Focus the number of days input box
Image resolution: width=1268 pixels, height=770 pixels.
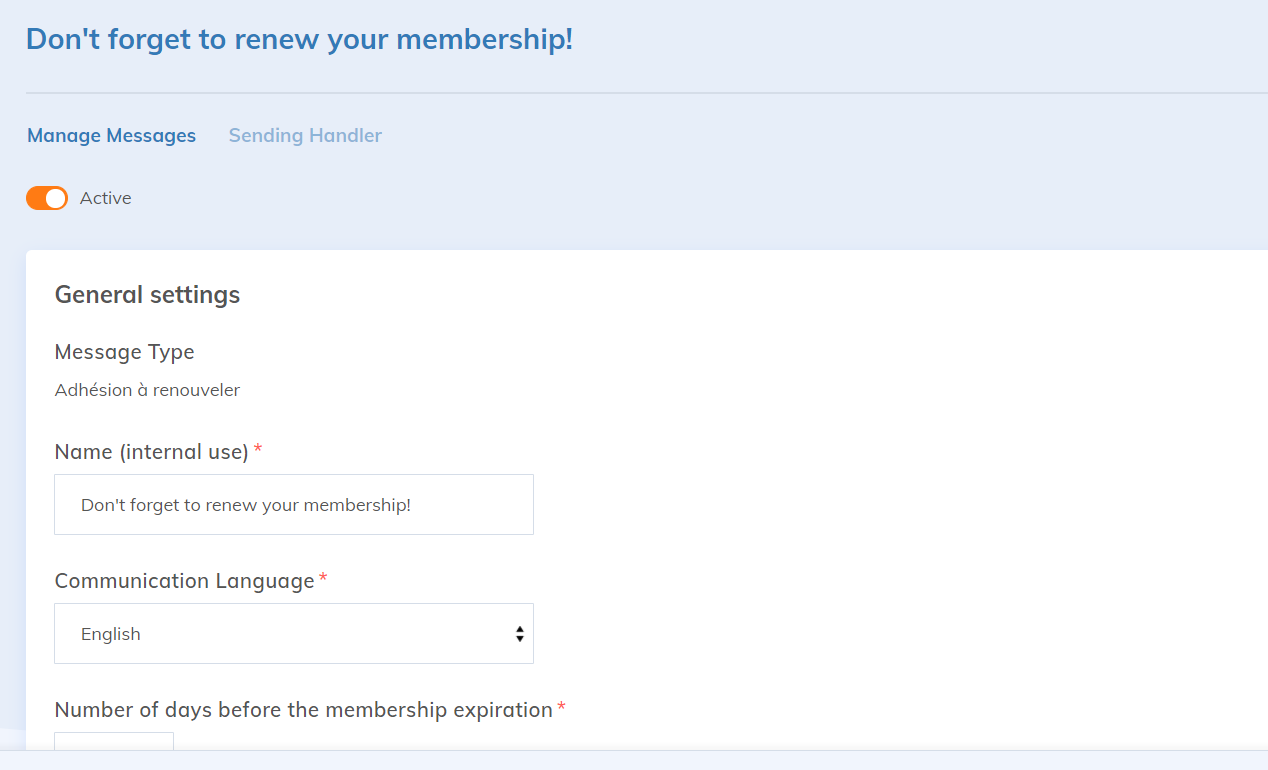114,742
